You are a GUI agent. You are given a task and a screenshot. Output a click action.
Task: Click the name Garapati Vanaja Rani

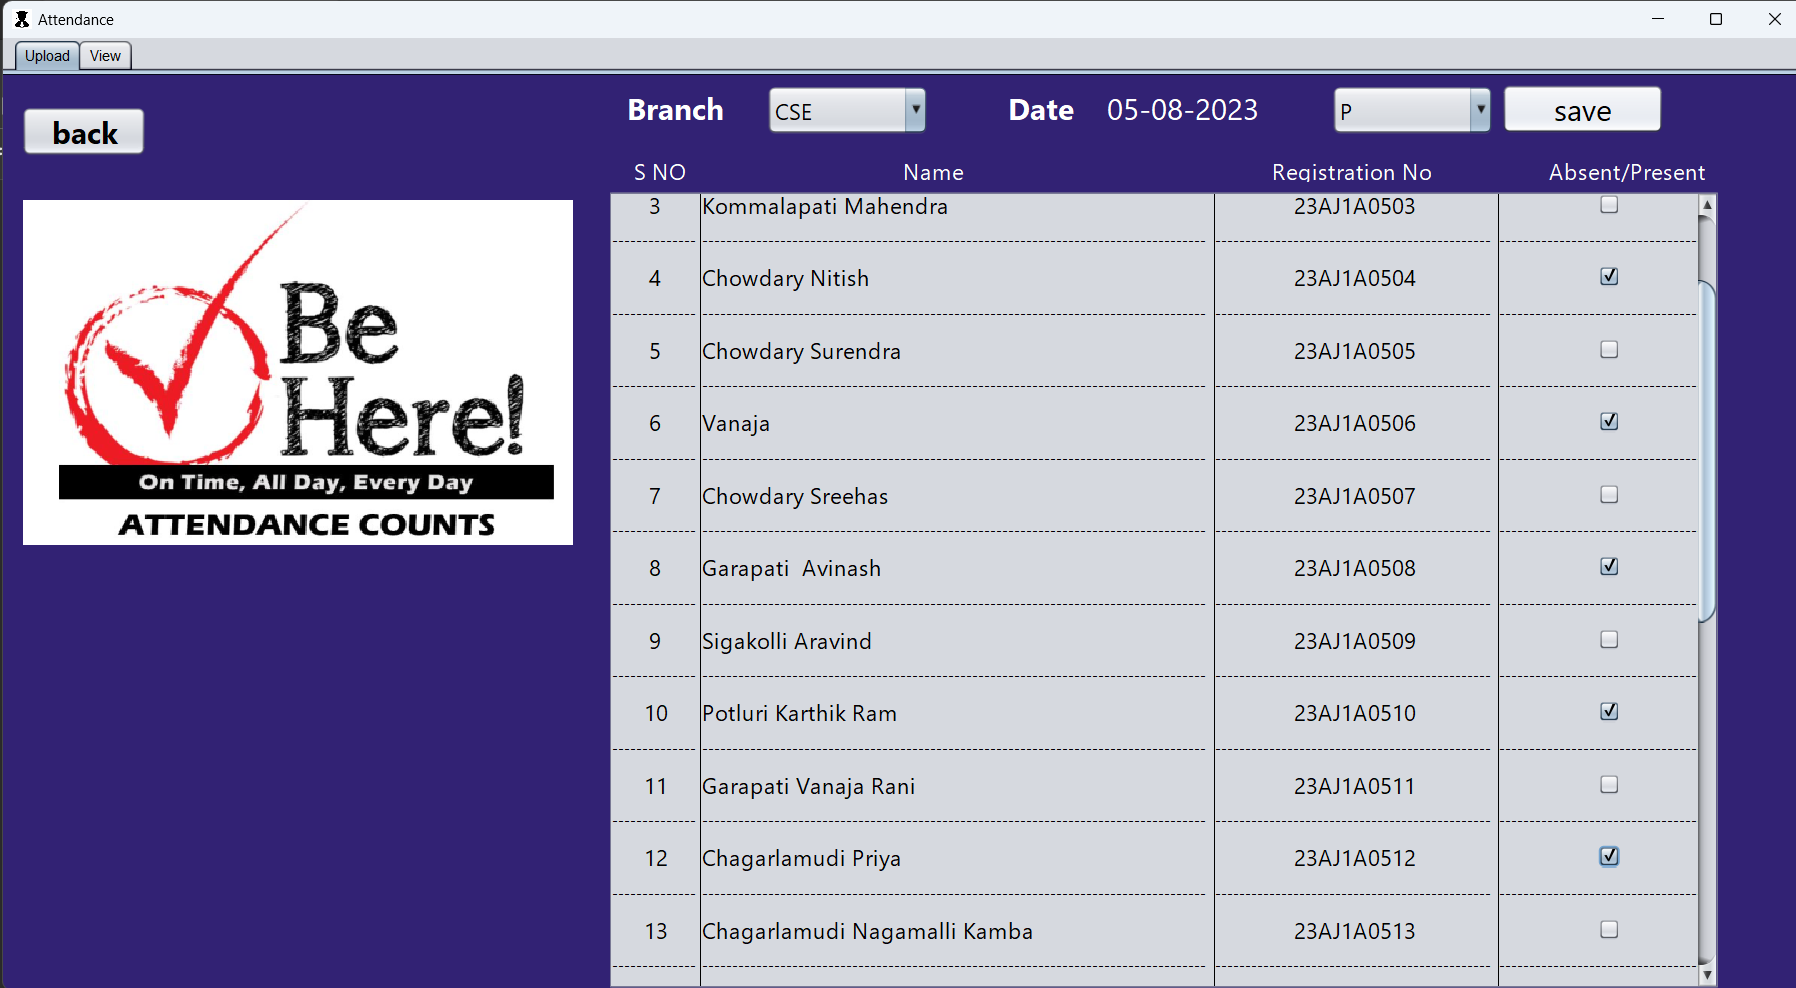808,787
